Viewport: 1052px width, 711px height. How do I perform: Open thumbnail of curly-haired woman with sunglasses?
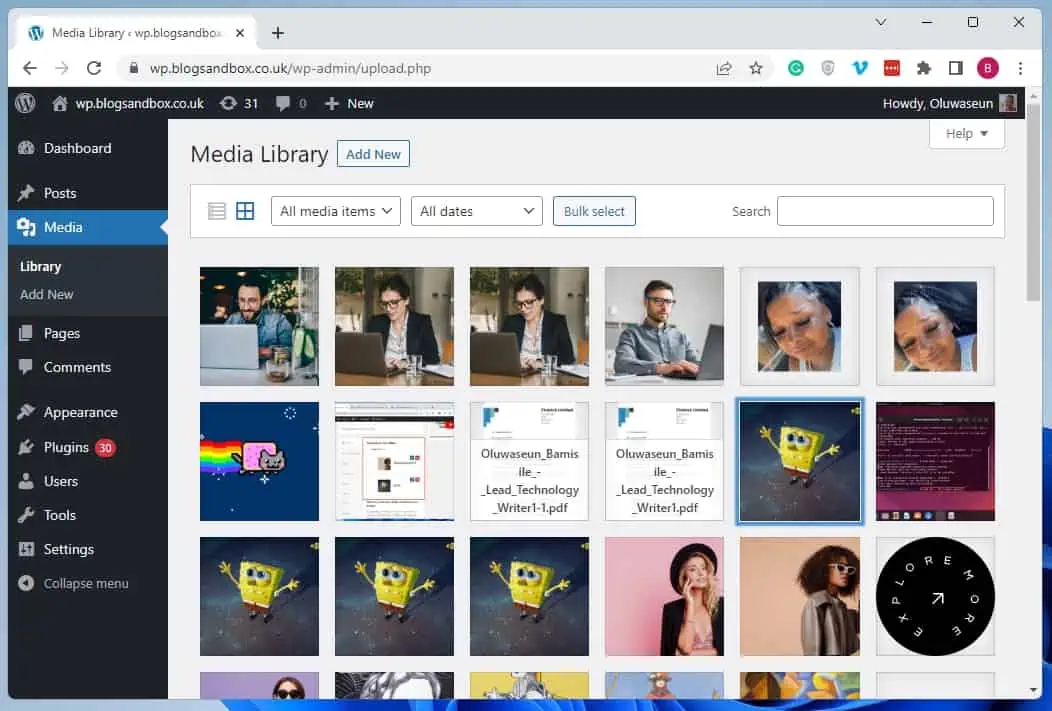click(x=800, y=596)
